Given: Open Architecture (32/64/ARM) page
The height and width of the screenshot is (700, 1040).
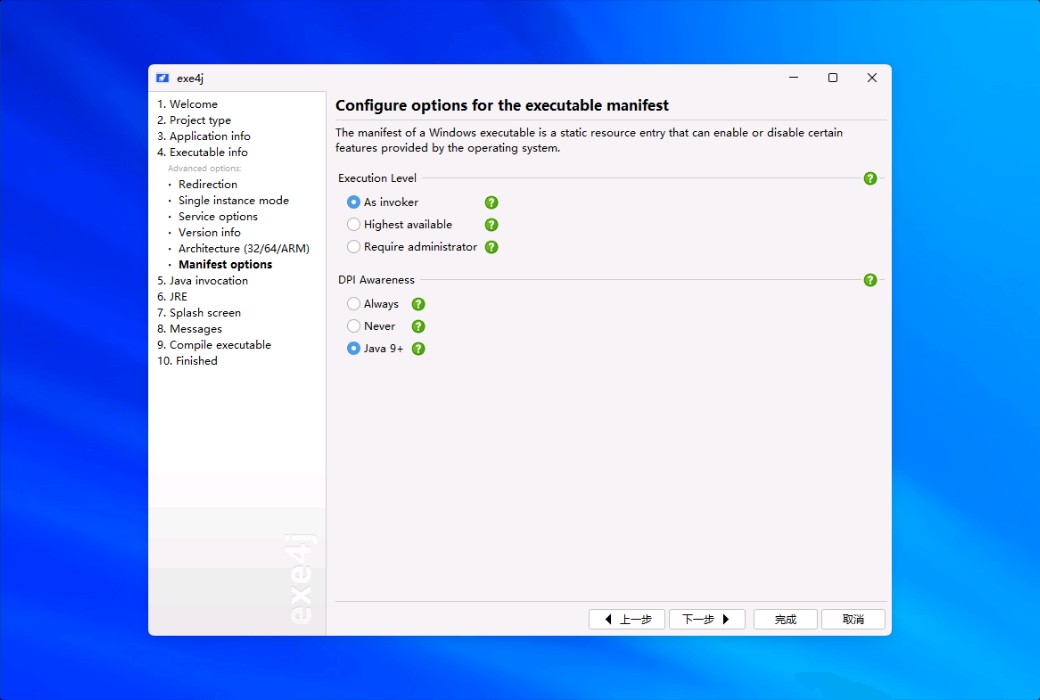Looking at the screenshot, I should [x=244, y=248].
